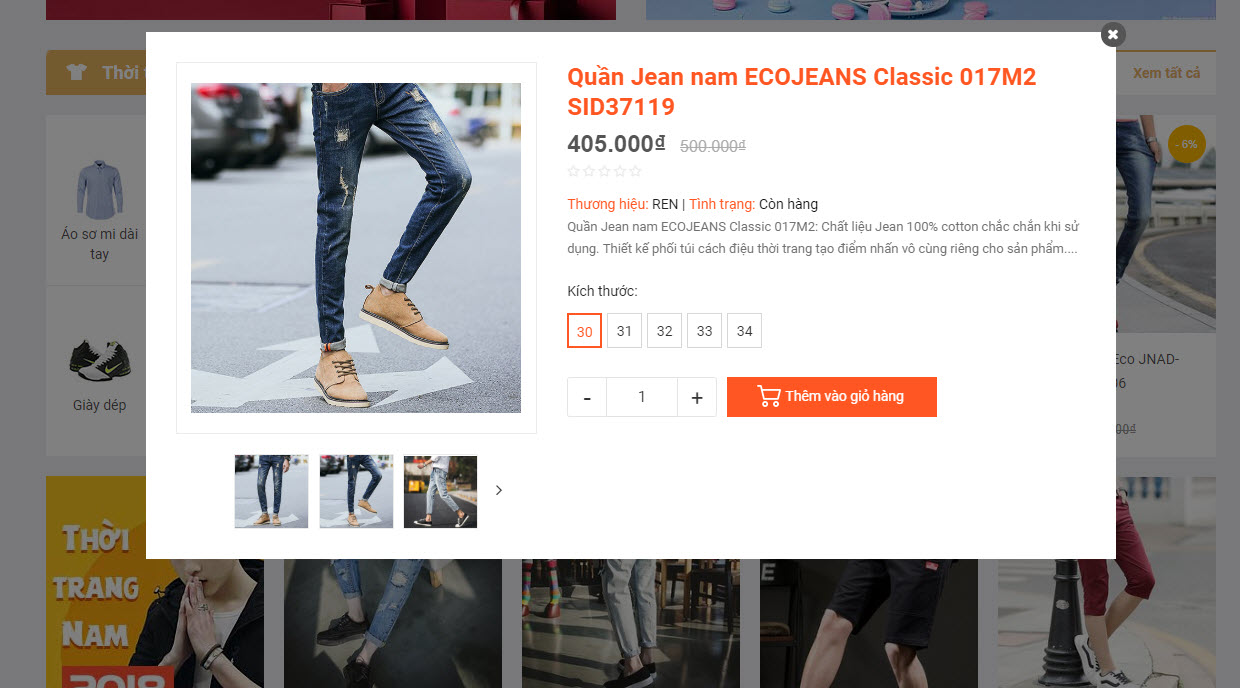The height and width of the screenshot is (688, 1240).
Task: Open Xem tất cả link
Action: (x=1166, y=73)
